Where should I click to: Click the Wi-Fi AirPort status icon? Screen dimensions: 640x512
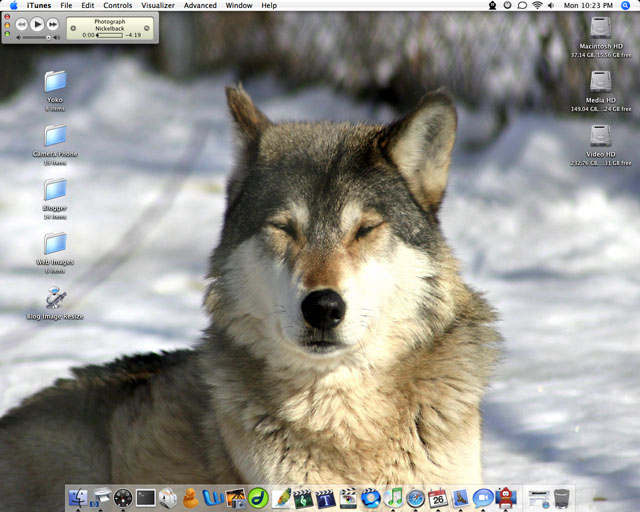537,5
